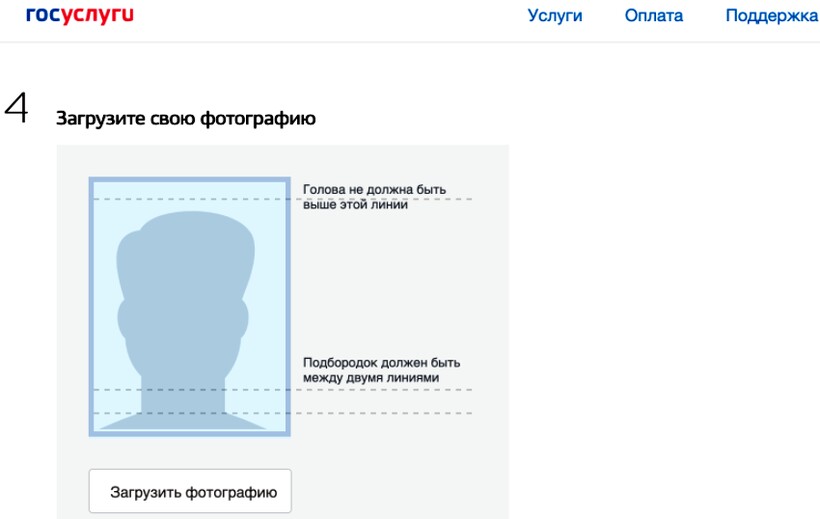Click the silhouette's neck area
This screenshot has height=519, width=820.
pos(184,395)
